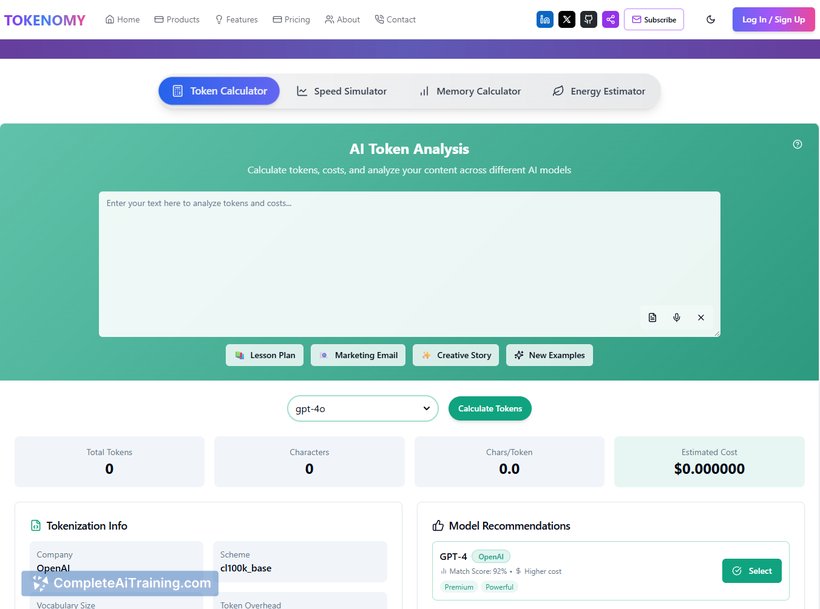The height and width of the screenshot is (609, 820).
Task: Click the file upload icon in the text area
Action: 651,316
